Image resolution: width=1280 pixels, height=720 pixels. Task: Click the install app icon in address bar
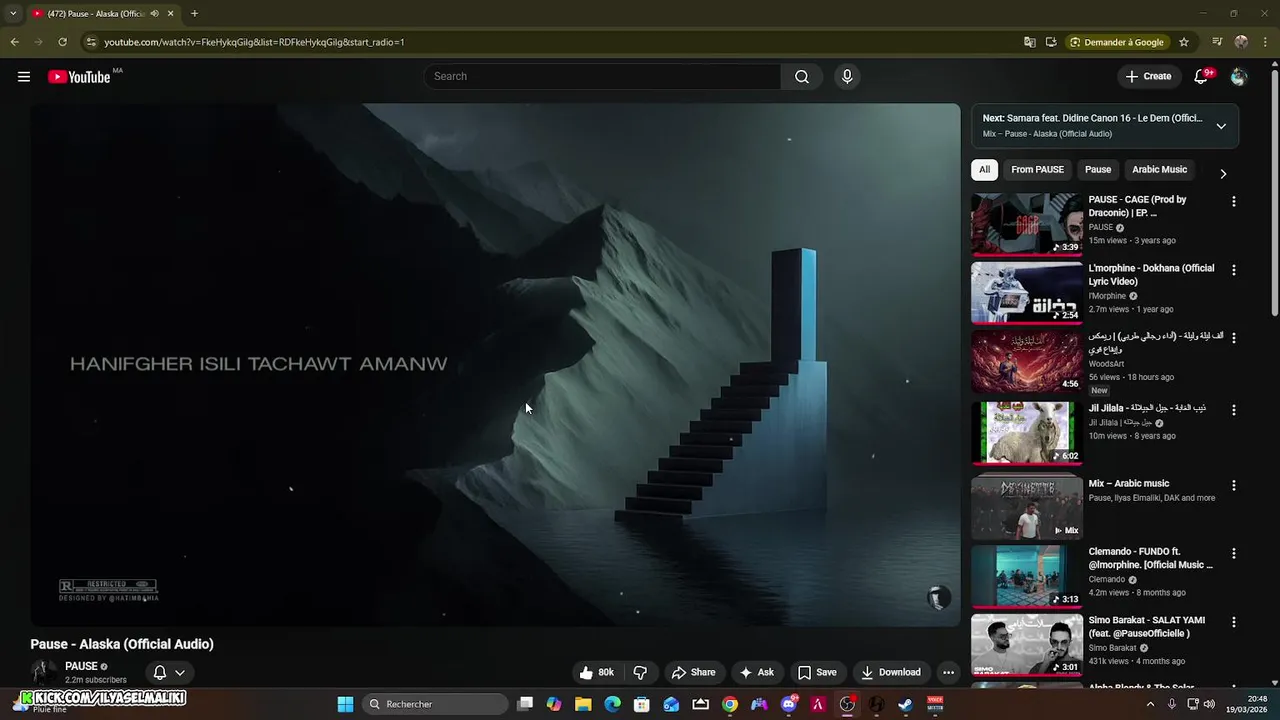[x=1051, y=42]
